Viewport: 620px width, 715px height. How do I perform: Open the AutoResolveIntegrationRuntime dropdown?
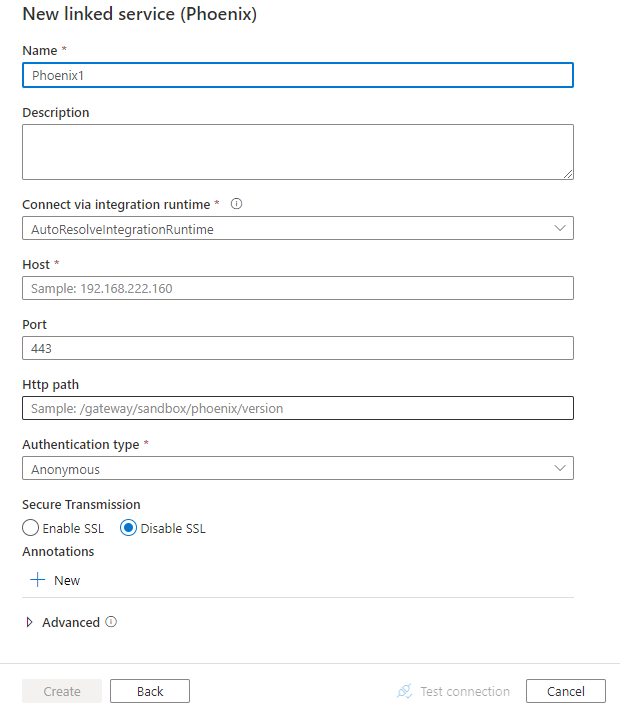click(x=298, y=228)
